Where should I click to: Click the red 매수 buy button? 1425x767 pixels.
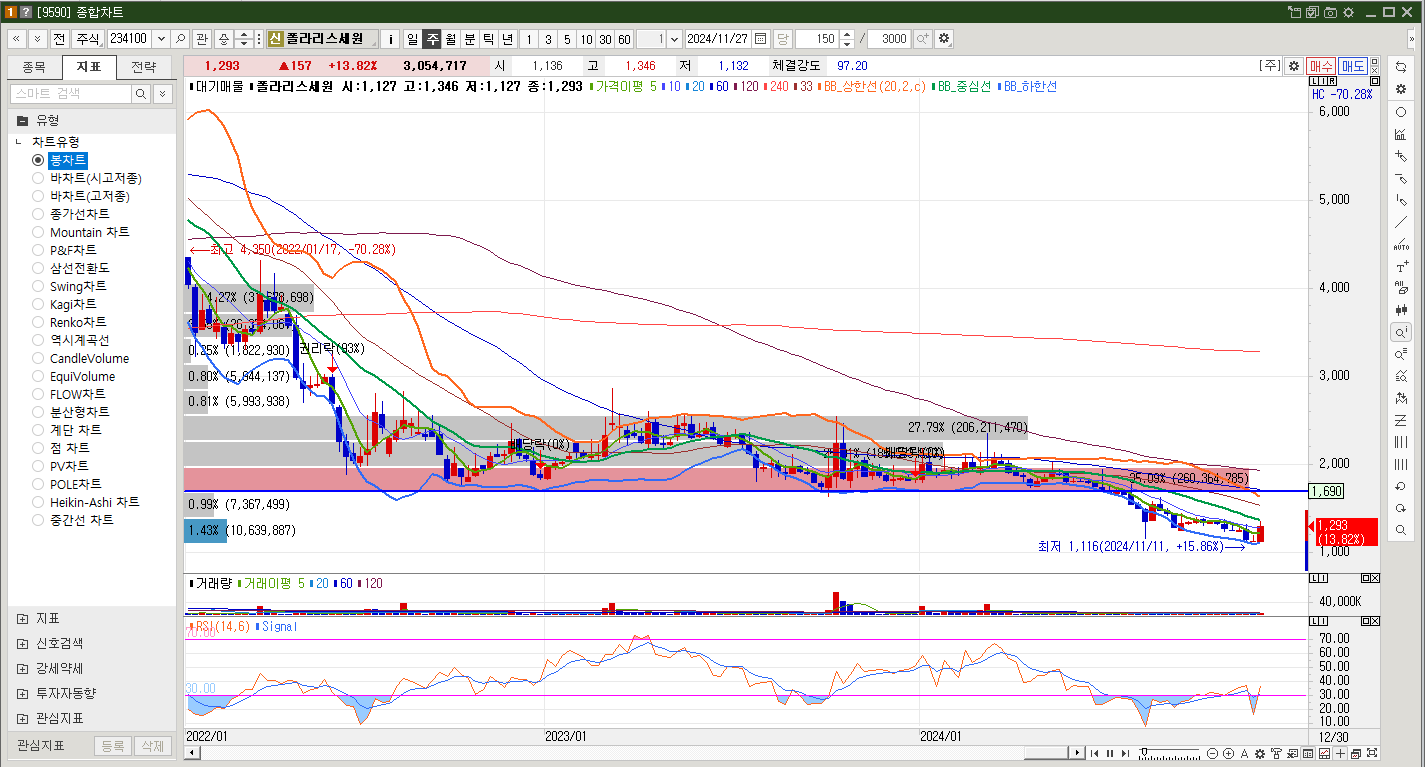click(1321, 66)
